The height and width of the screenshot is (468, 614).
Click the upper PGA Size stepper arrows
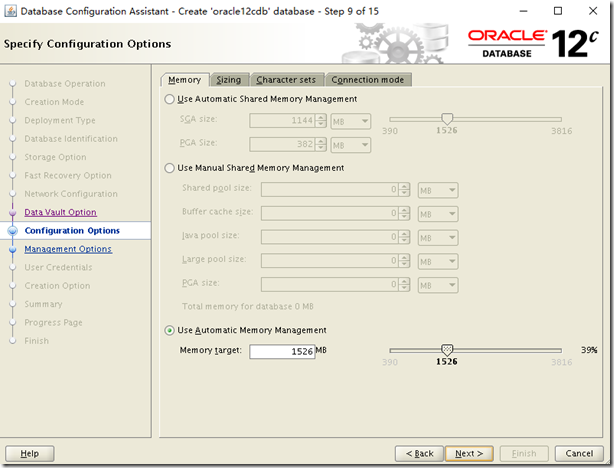tap(321, 145)
